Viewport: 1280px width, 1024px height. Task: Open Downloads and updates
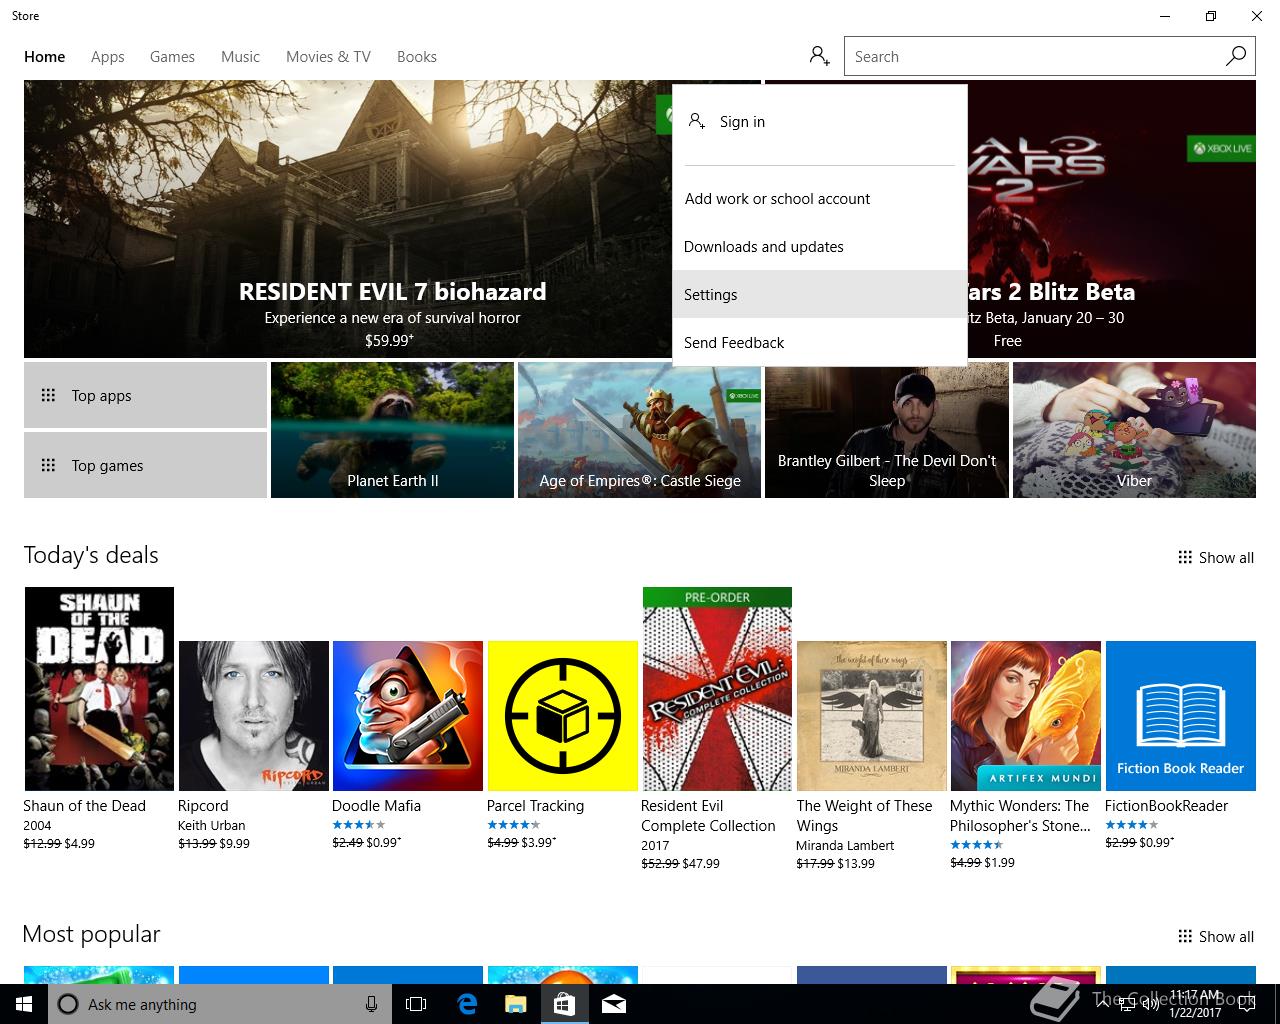pyautogui.click(x=820, y=246)
